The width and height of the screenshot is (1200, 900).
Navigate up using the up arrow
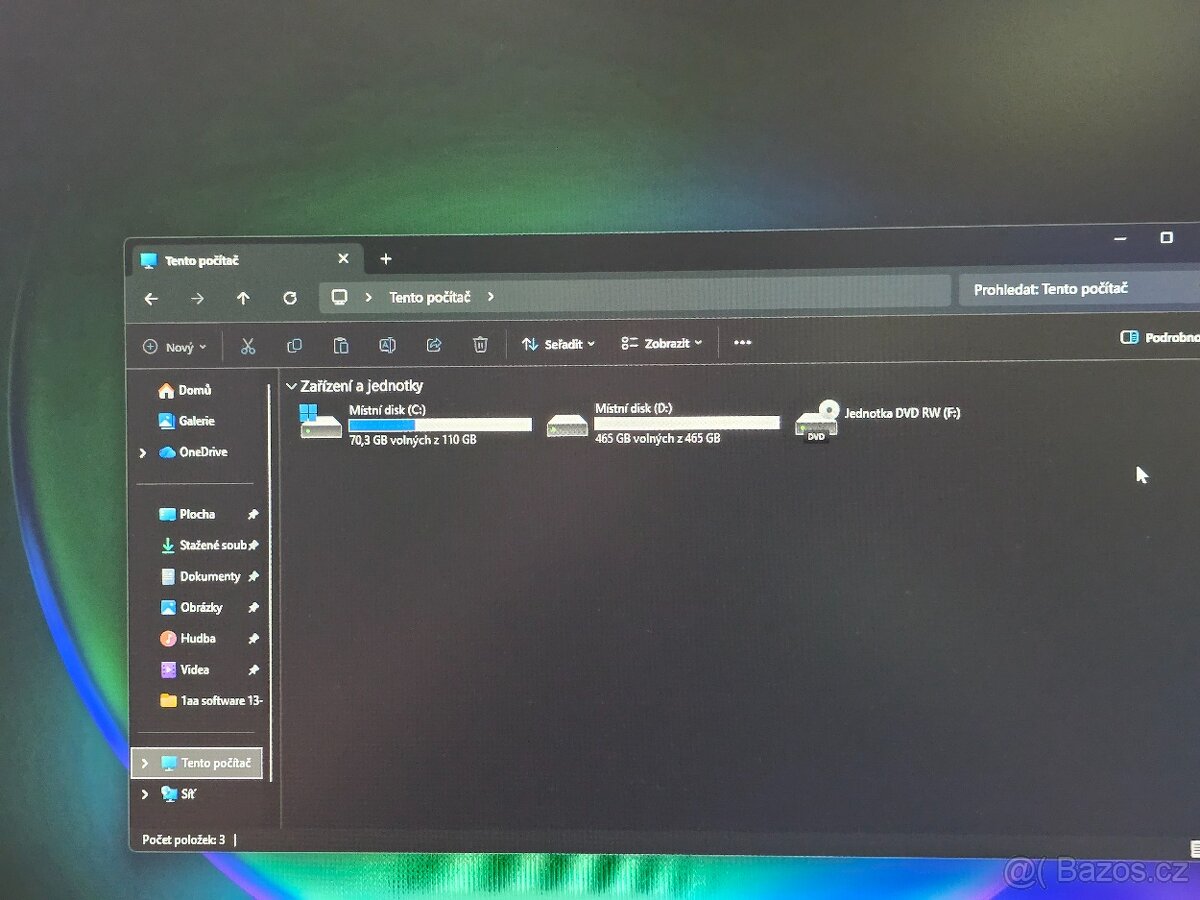click(243, 297)
